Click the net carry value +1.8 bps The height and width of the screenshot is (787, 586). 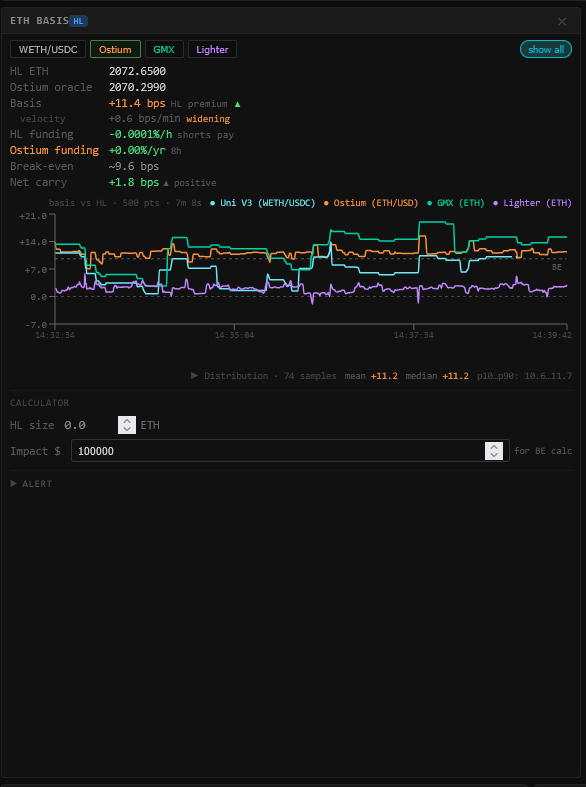click(134, 182)
